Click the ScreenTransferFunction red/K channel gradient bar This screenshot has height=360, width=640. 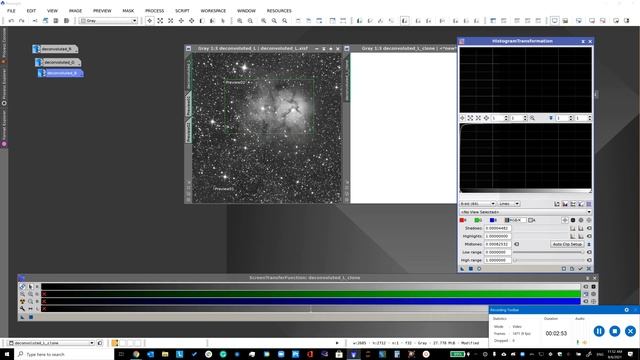pyautogui.click(x=311, y=287)
